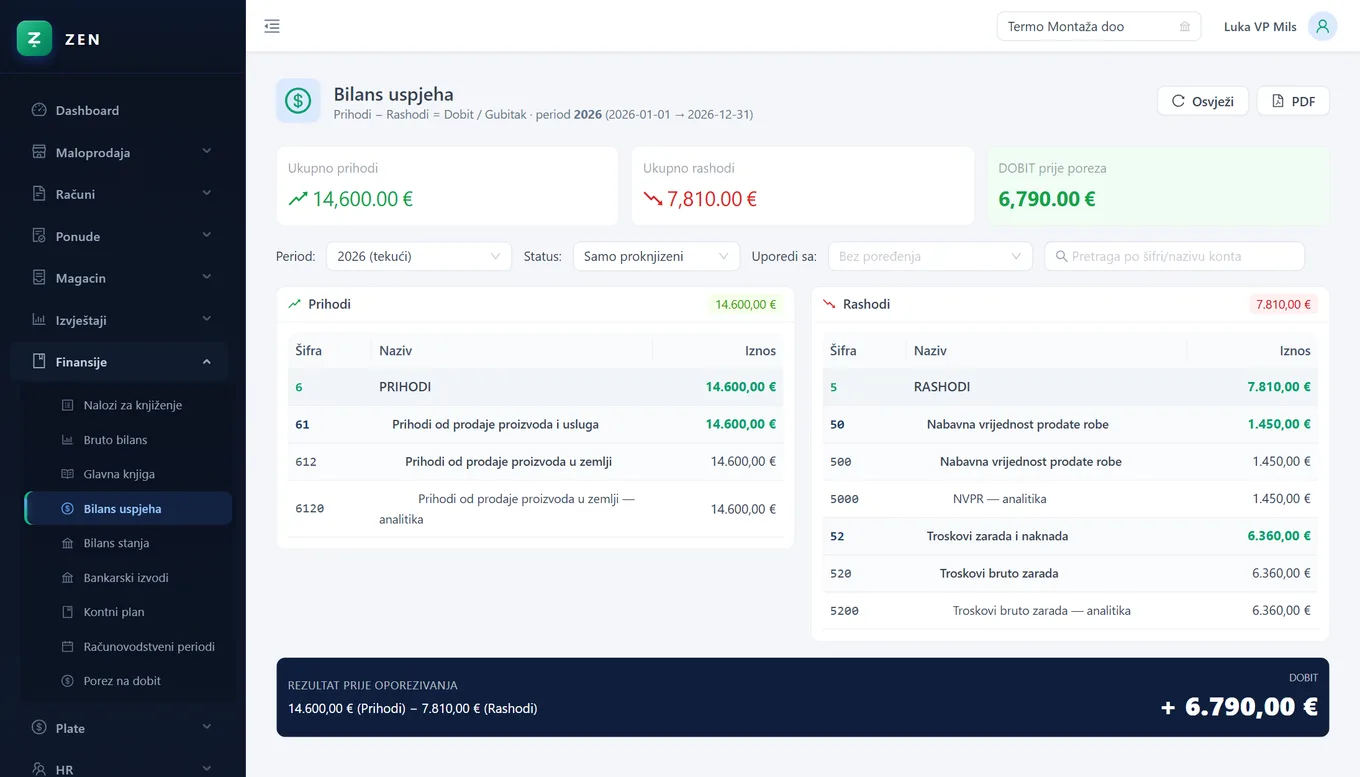Click the Rashodi panel falling trend icon
This screenshot has width=1360, height=777.
point(829,304)
